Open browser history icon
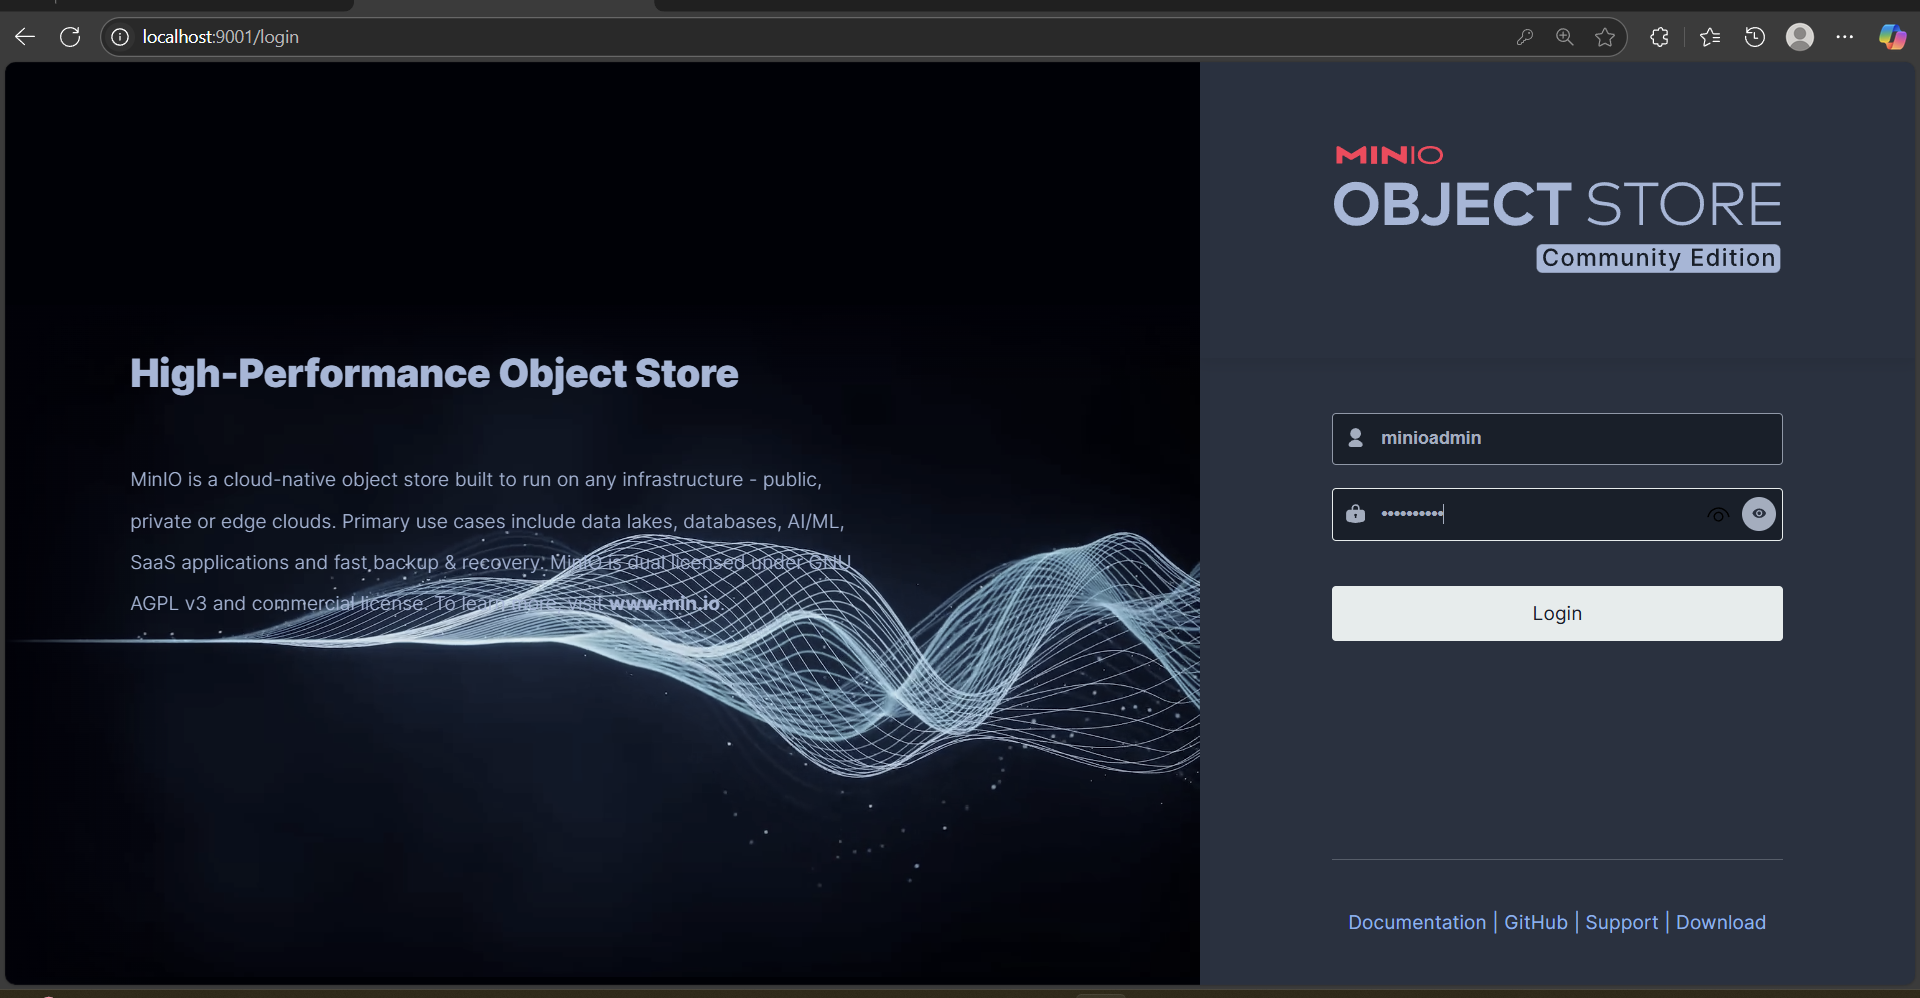This screenshot has height=998, width=1920. 1755,37
